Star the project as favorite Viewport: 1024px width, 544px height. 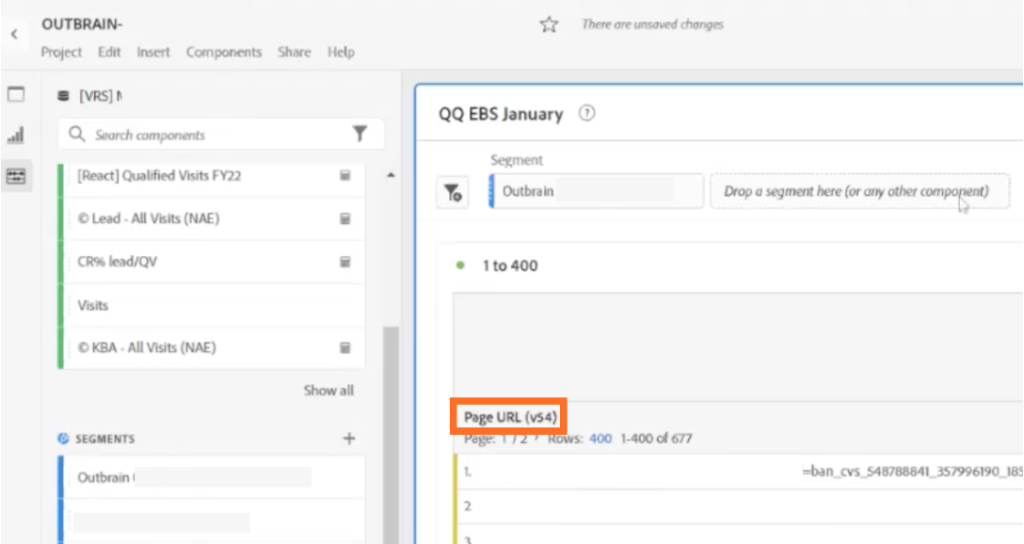tap(548, 25)
